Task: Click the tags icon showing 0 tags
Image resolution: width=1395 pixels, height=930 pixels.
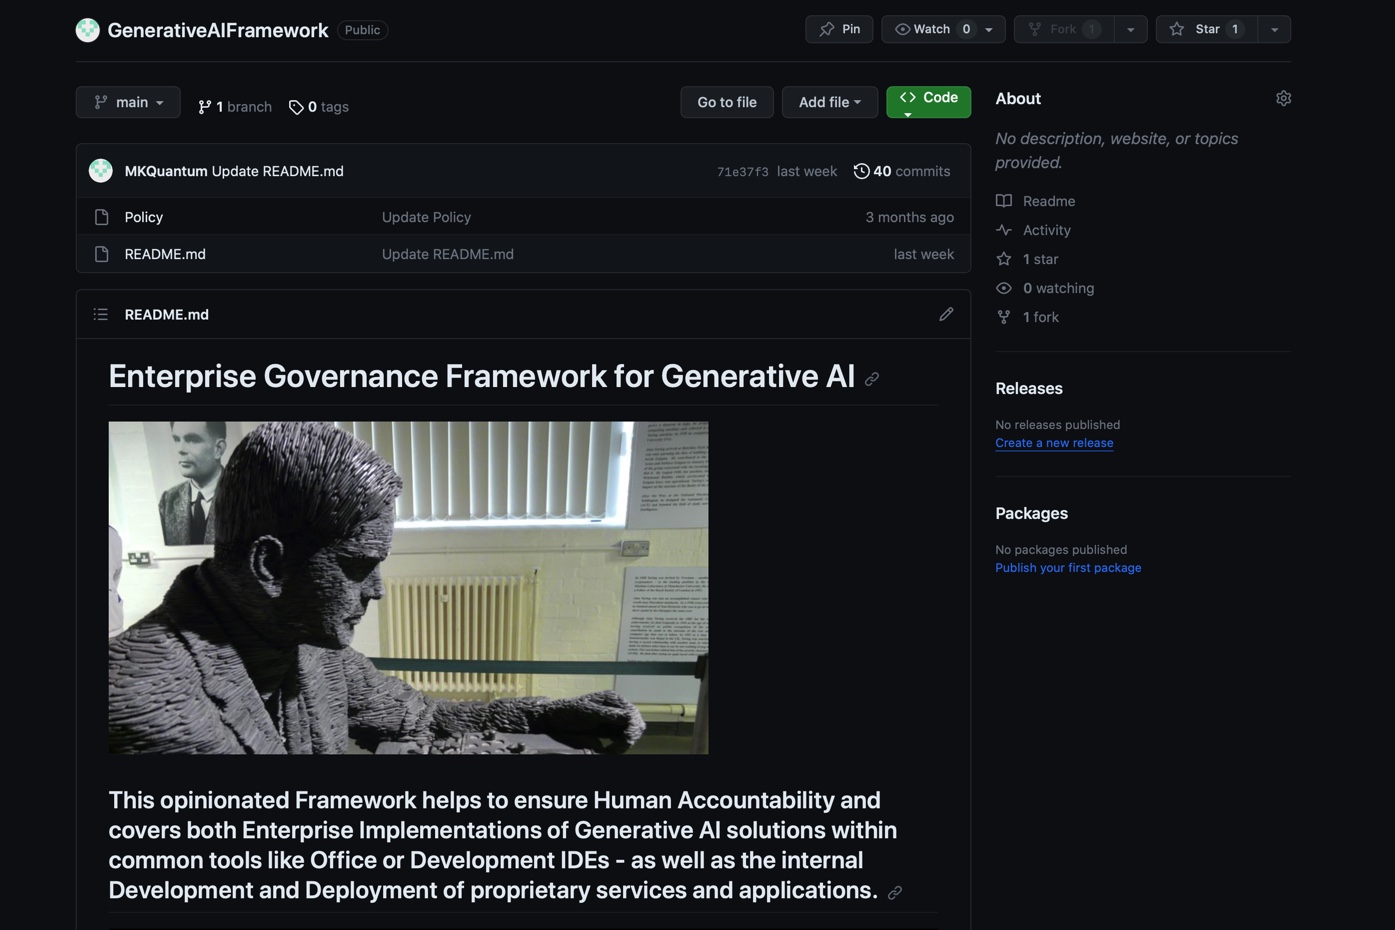Action: (x=297, y=106)
